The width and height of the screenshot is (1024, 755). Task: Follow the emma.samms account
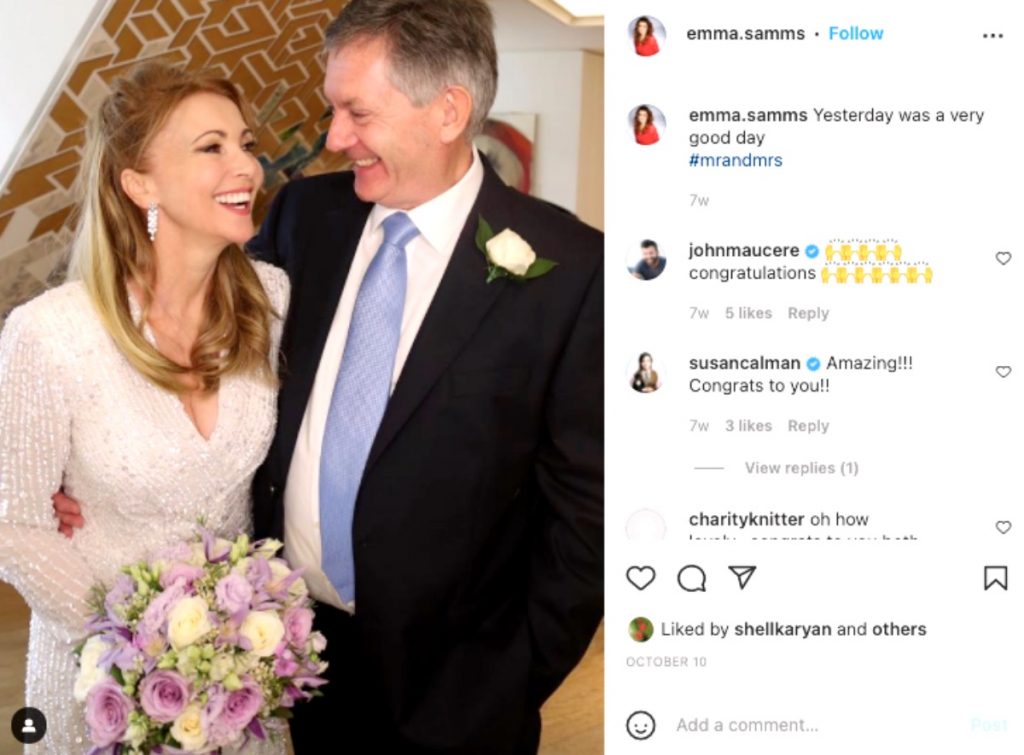pyautogui.click(x=856, y=33)
